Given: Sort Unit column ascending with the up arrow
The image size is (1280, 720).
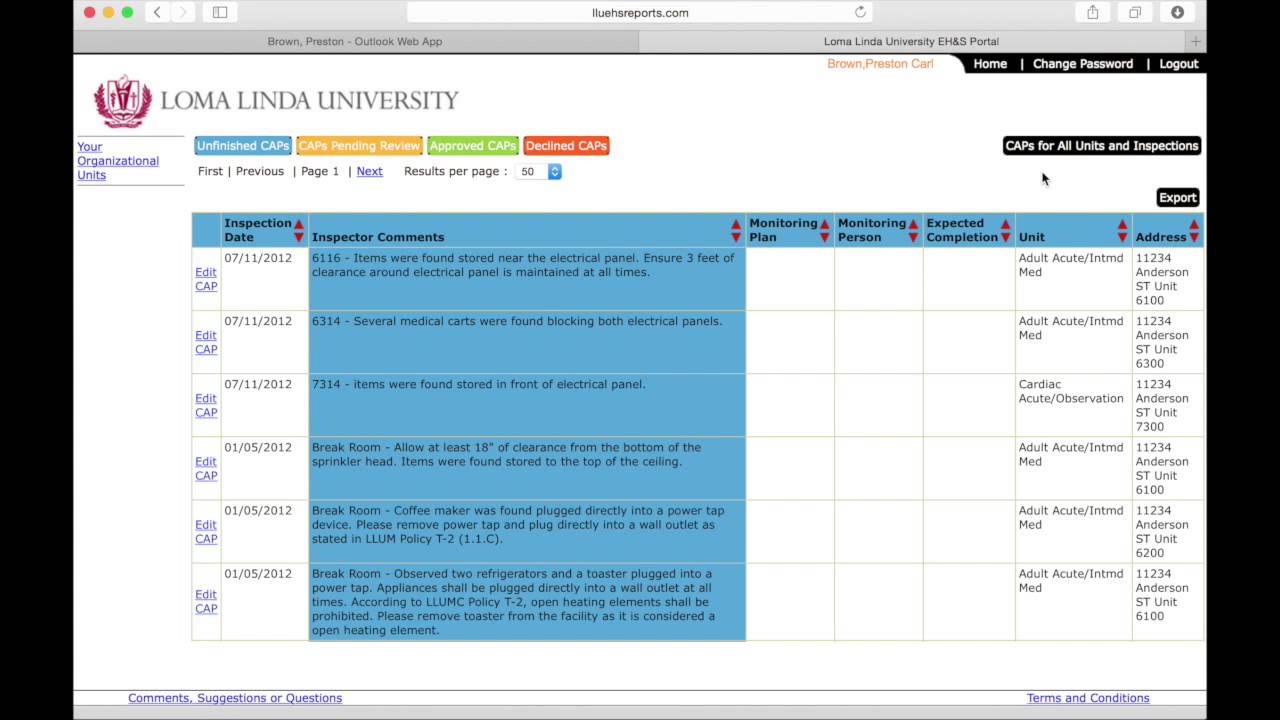Looking at the screenshot, I should click(1122, 225).
